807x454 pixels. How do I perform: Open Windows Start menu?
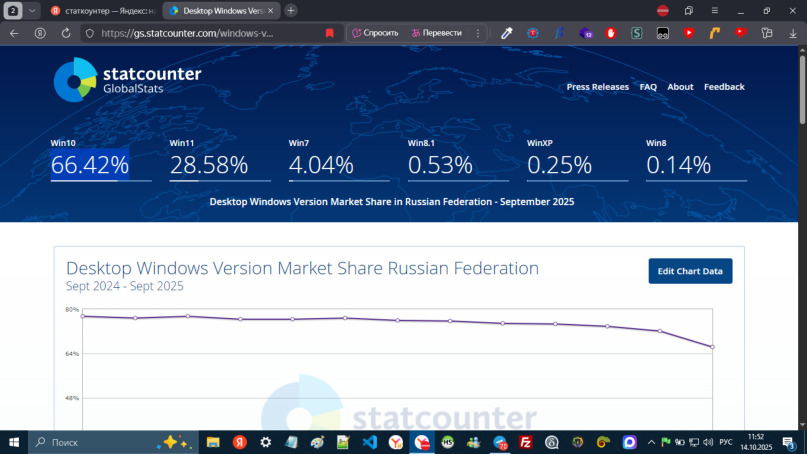point(14,442)
